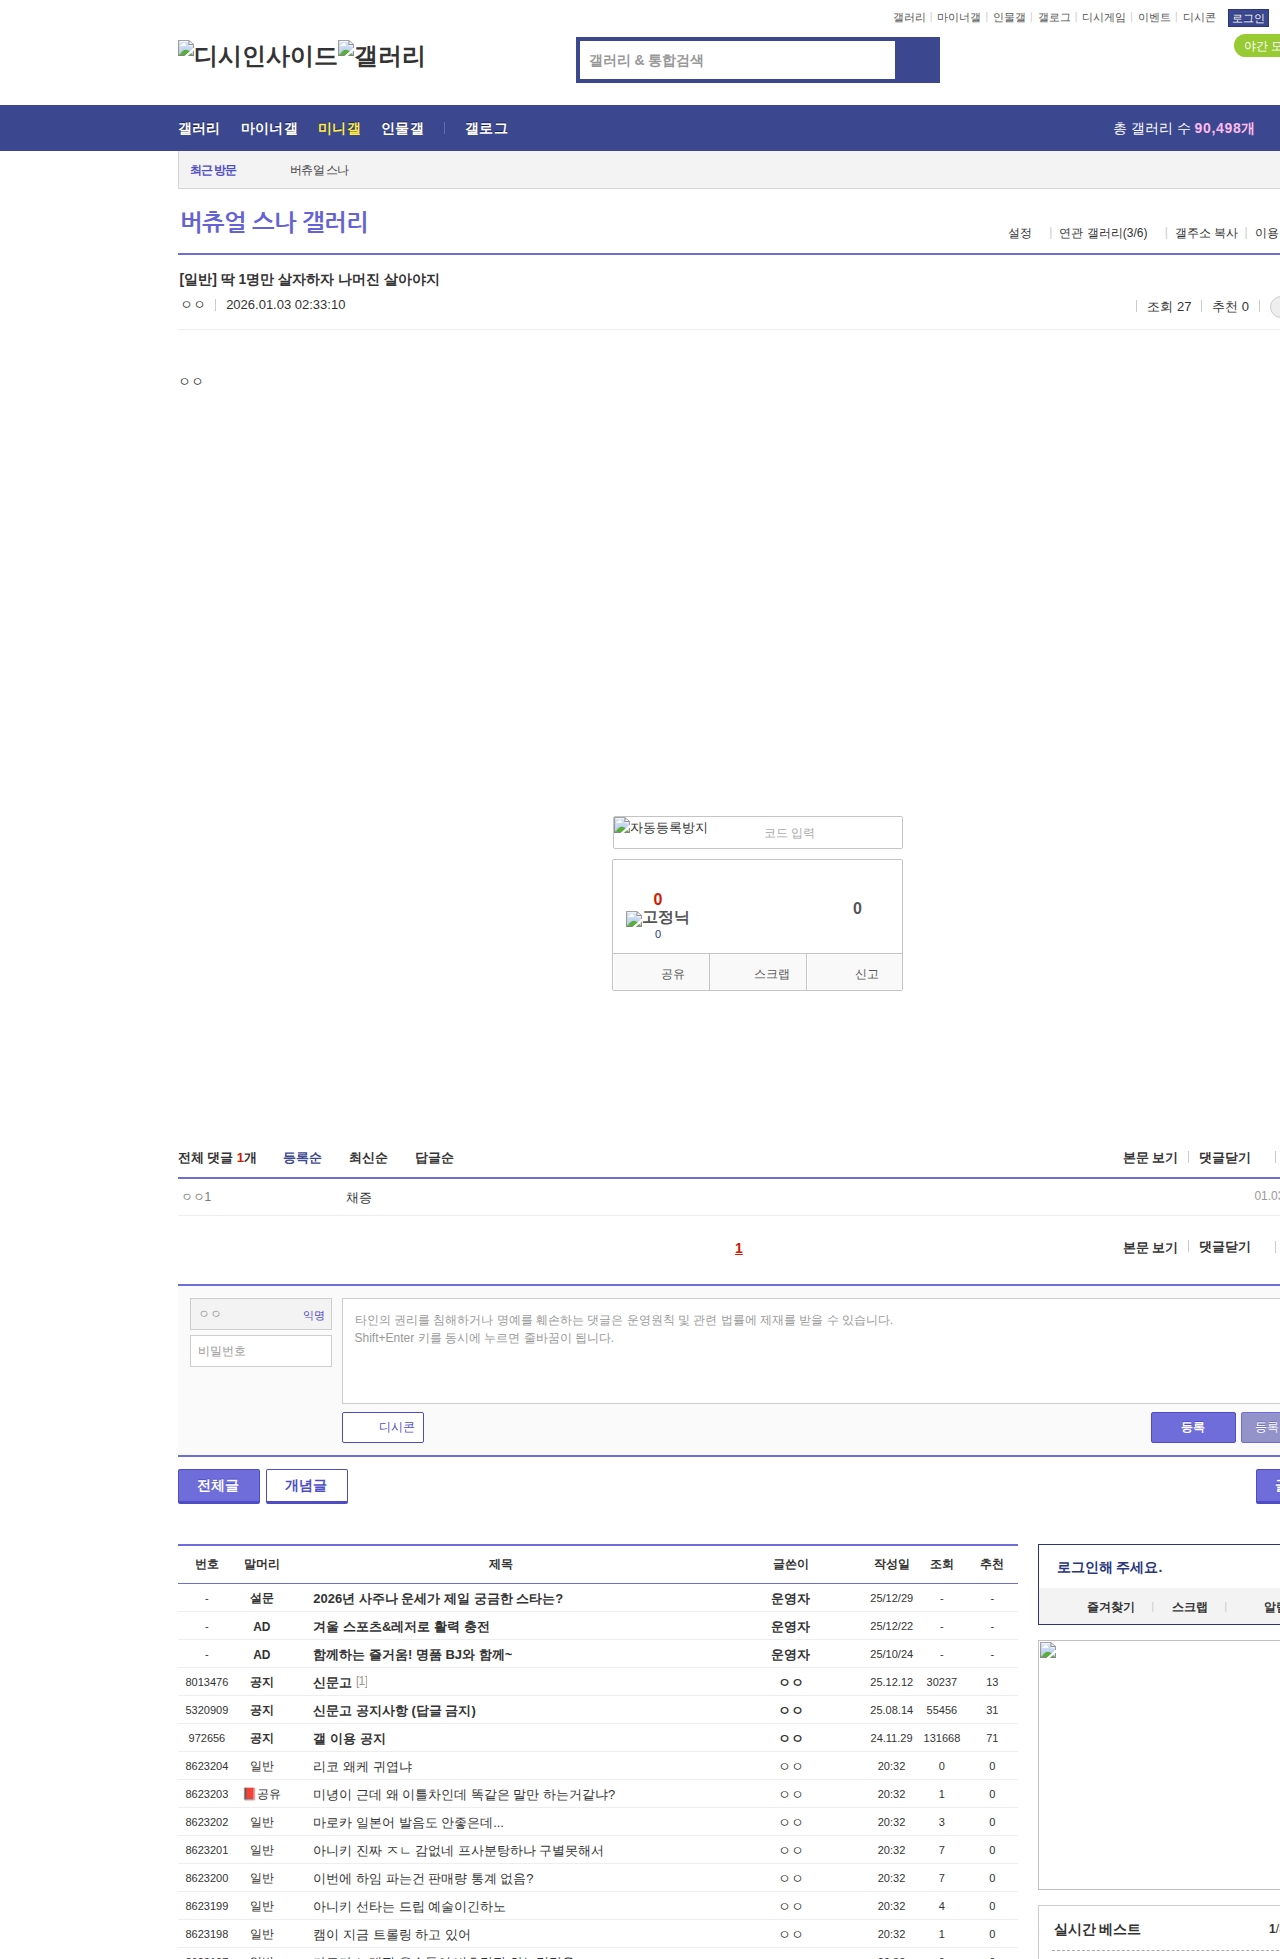Sort comments by 최신순
This screenshot has width=1280, height=1959.
point(368,1158)
